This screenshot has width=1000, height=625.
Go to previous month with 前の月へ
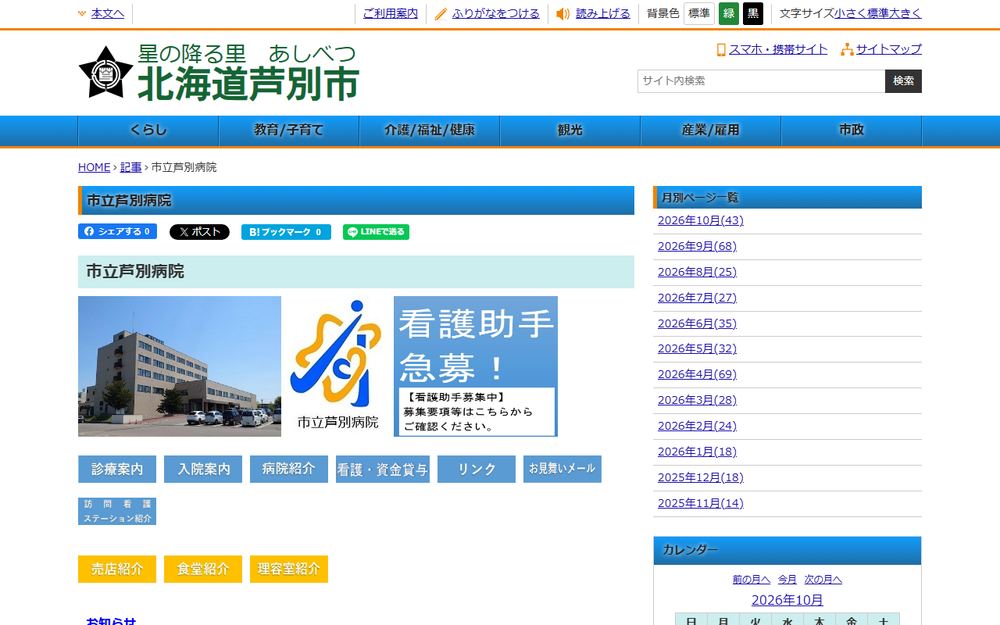(751, 580)
